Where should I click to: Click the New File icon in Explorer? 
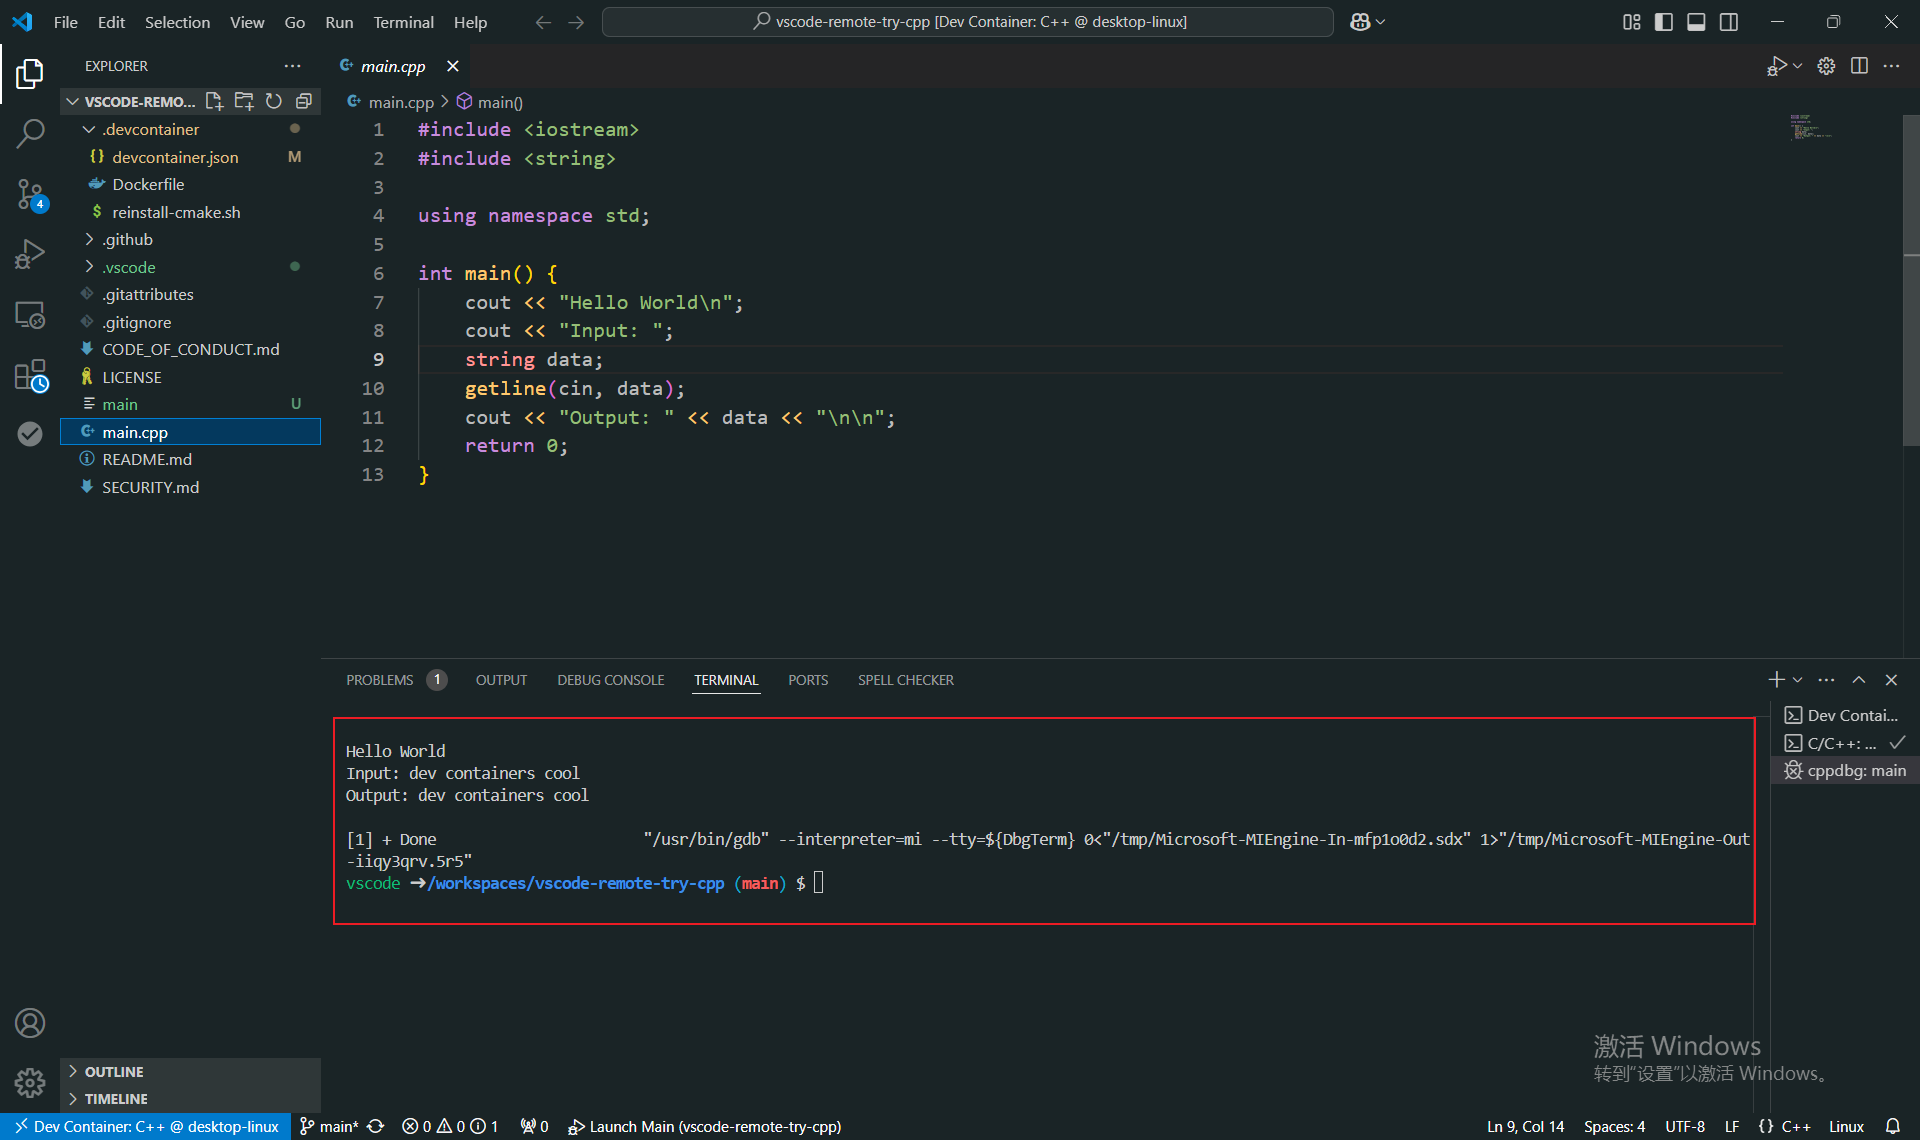pos(214,101)
